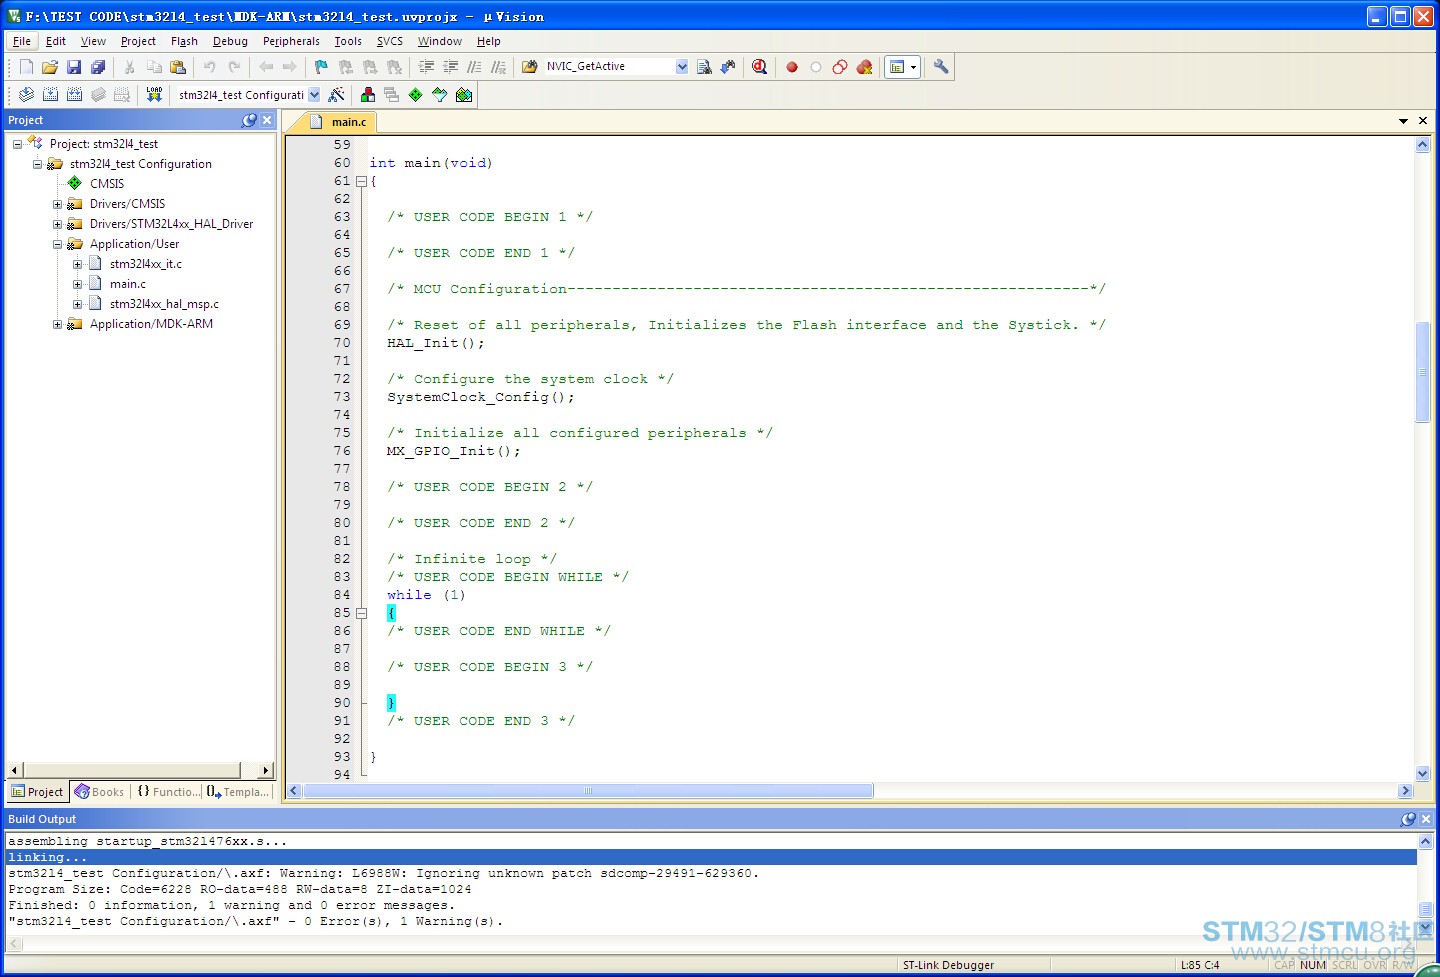
Task: Open Find in Files icon
Action: [530, 67]
